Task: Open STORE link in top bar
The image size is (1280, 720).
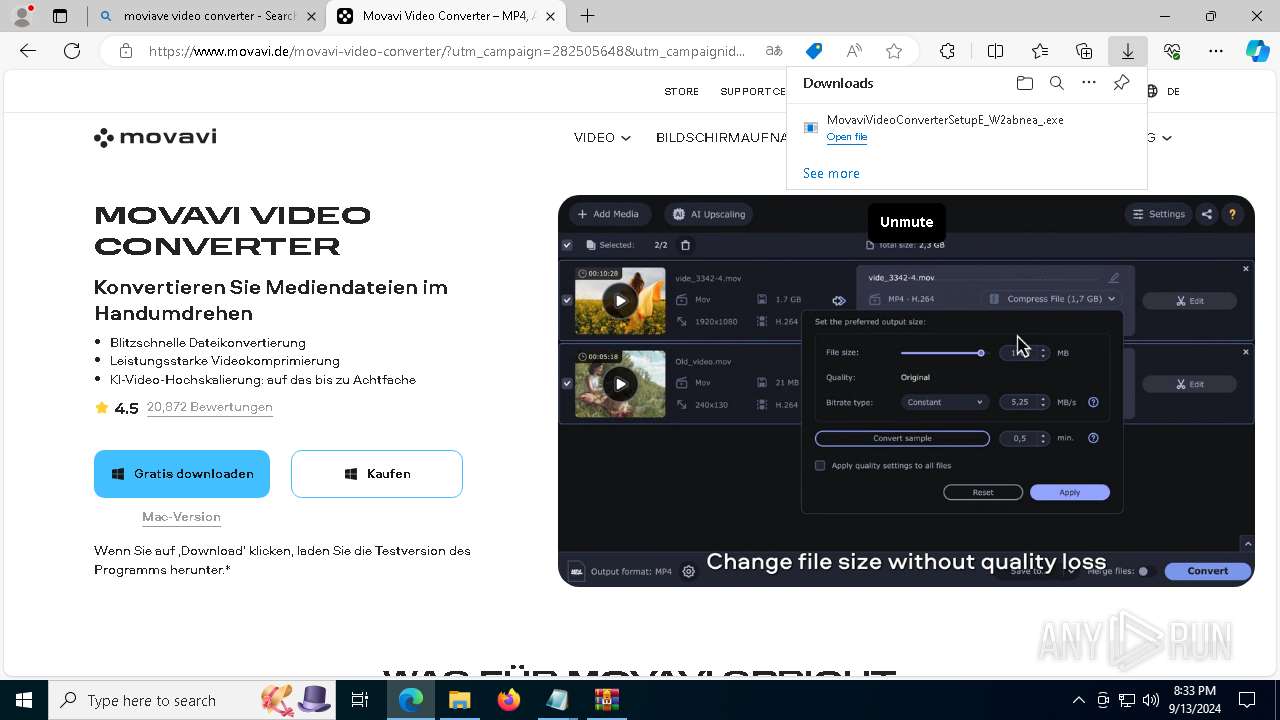Action: pyautogui.click(x=682, y=91)
